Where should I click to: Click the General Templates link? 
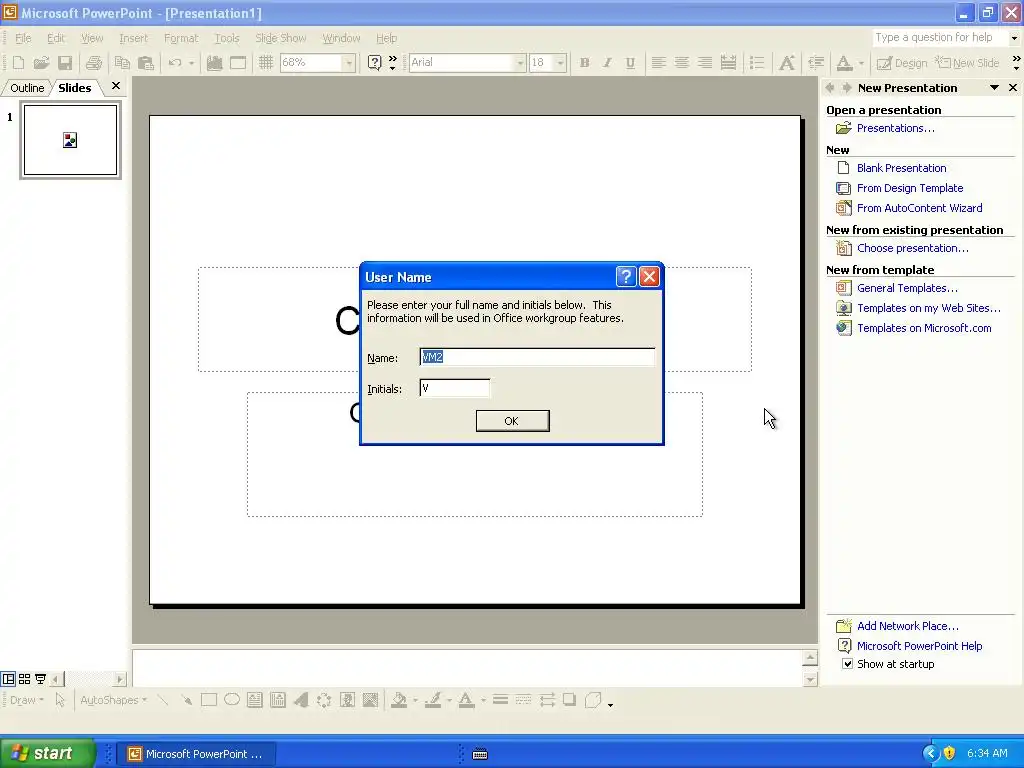[907, 288]
